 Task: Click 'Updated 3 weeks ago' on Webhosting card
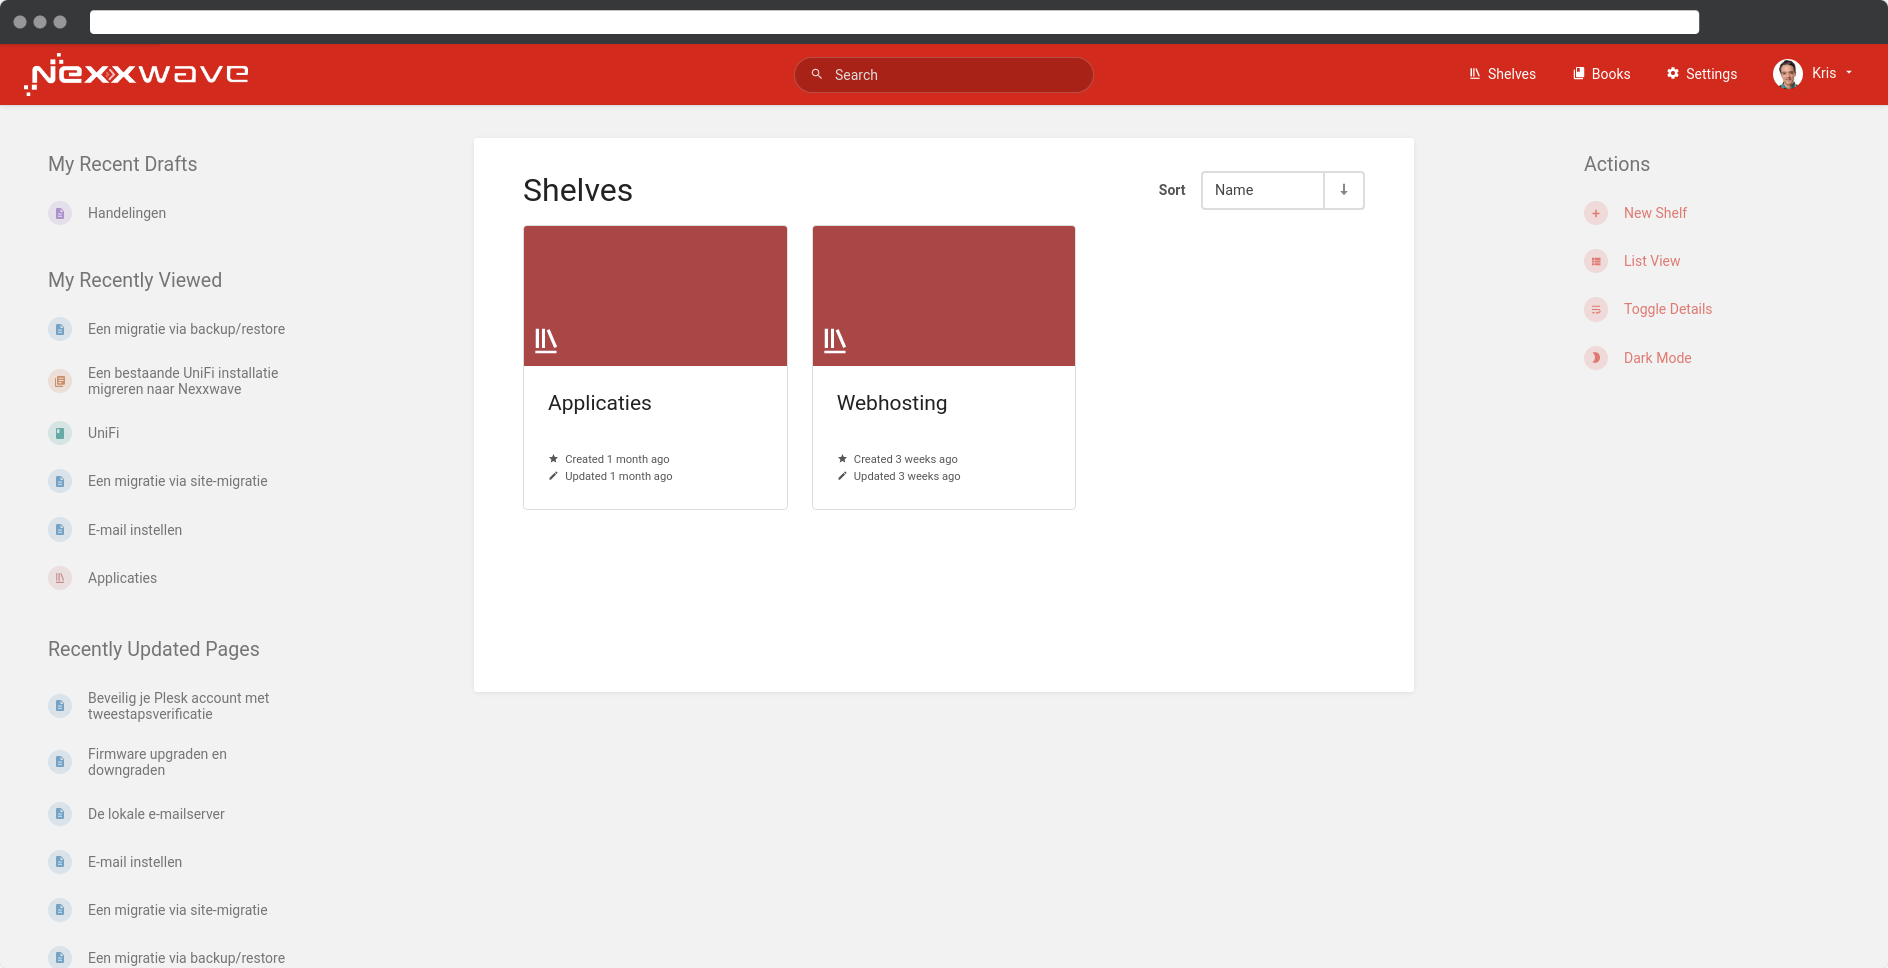click(907, 476)
